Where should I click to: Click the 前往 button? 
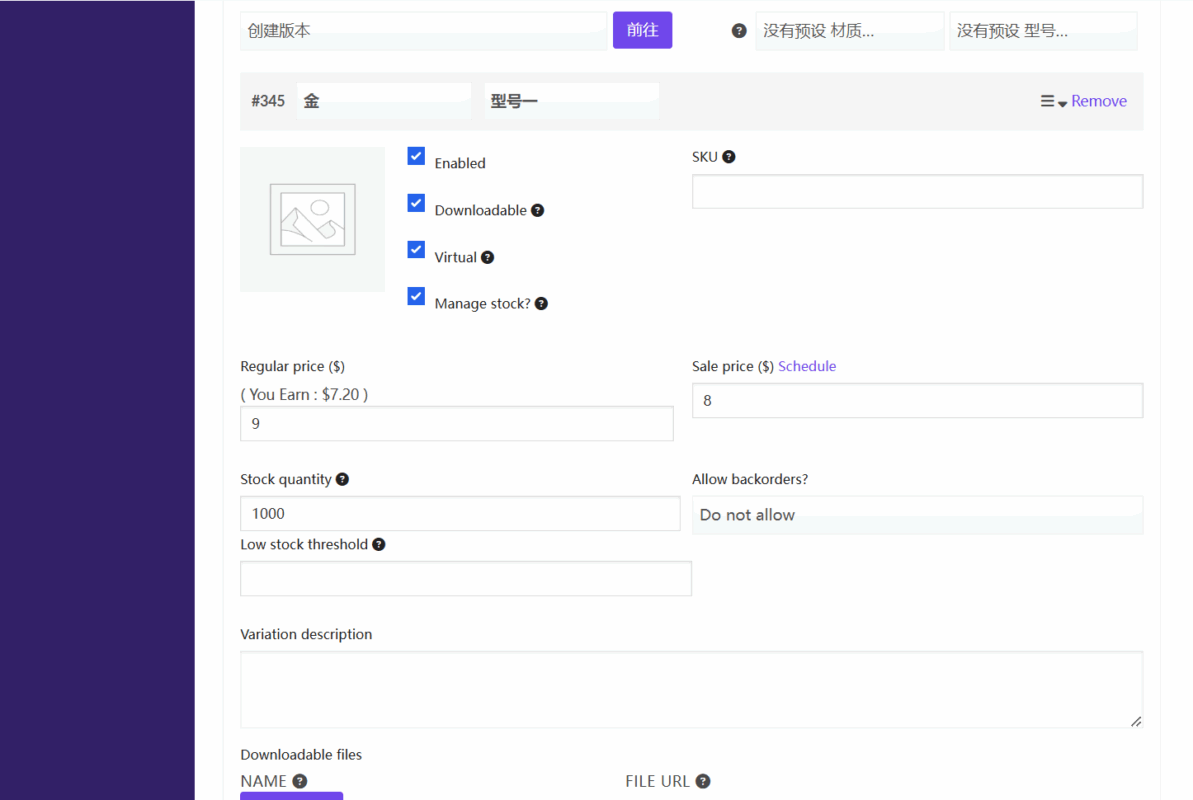coord(642,30)
